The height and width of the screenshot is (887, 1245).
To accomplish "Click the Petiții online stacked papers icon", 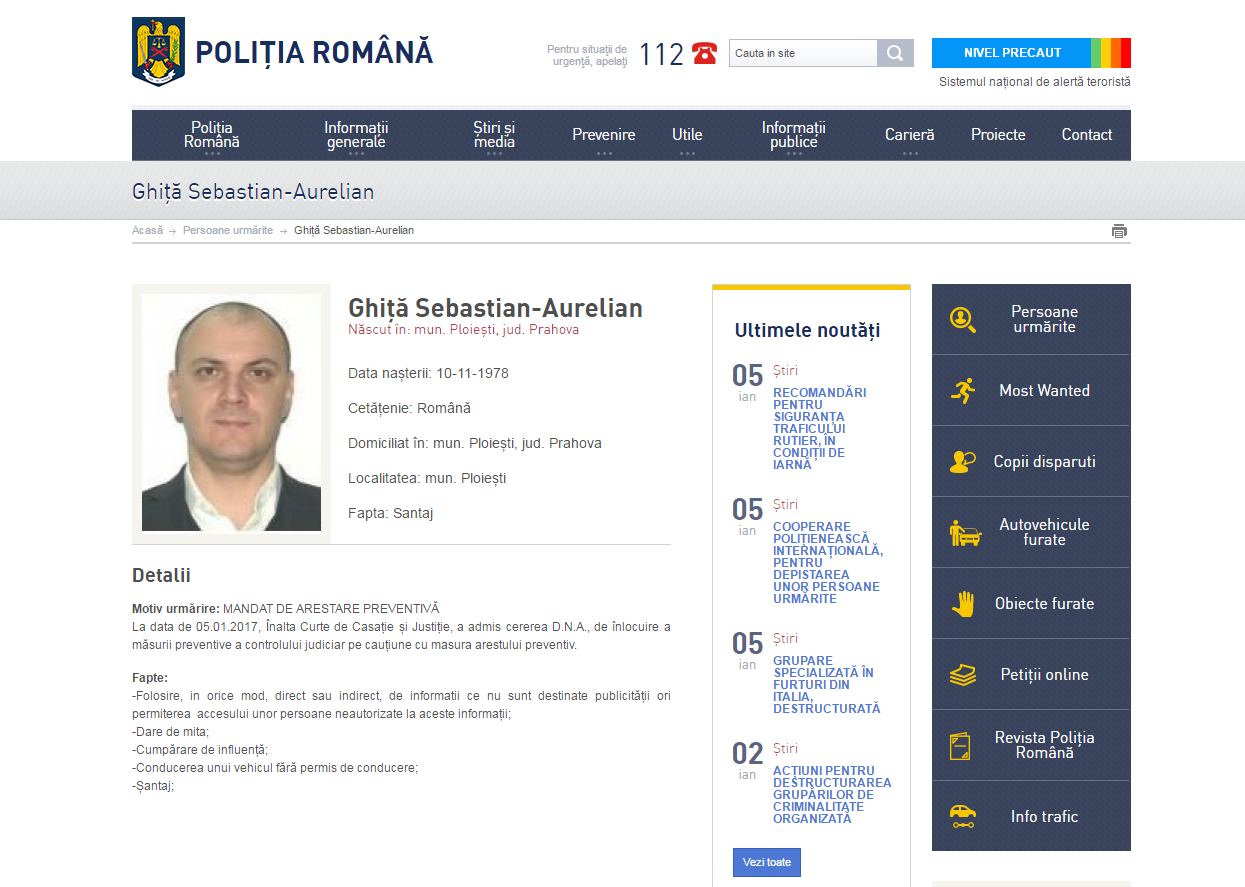I will 962,675.
